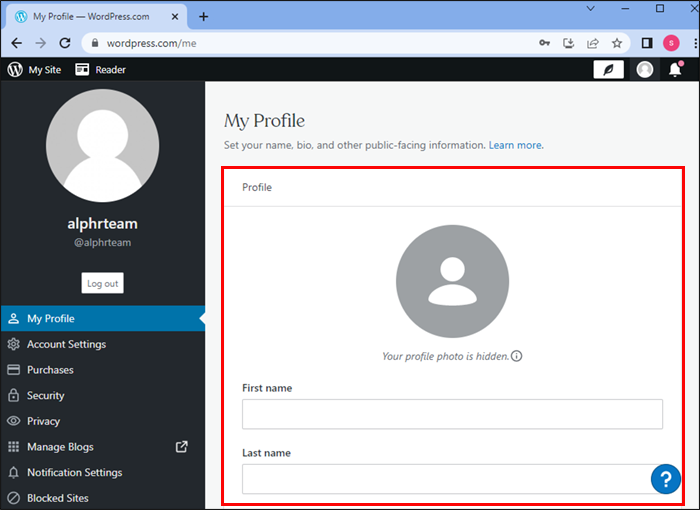700x510 pixels.
Task: Click the alphrteam display name
Action: tap(103, 223)
